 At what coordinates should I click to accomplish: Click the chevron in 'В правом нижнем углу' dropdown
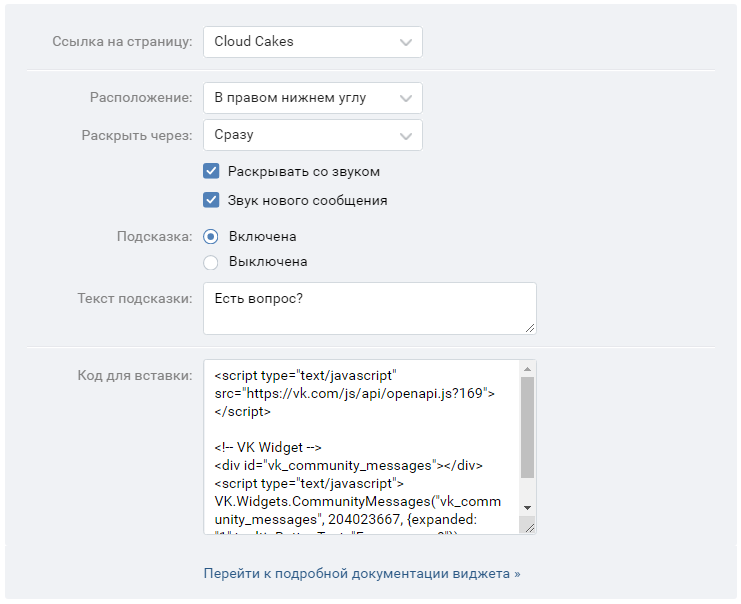pos(405,98)
